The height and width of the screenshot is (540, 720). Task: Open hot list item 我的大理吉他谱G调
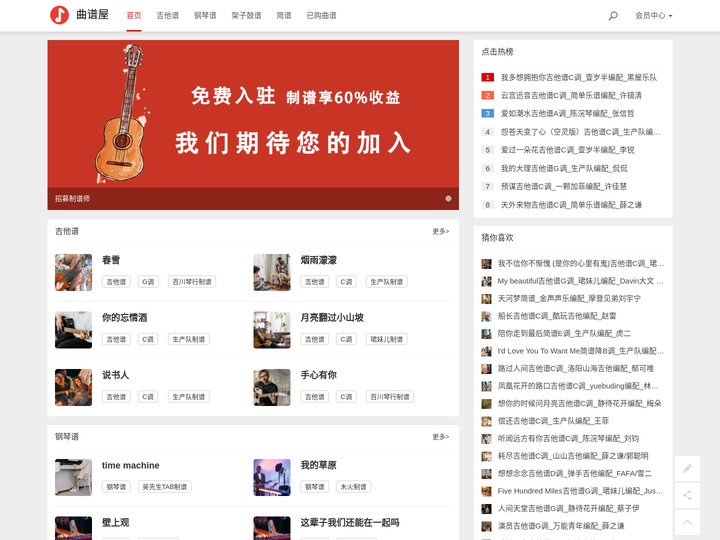564,168
